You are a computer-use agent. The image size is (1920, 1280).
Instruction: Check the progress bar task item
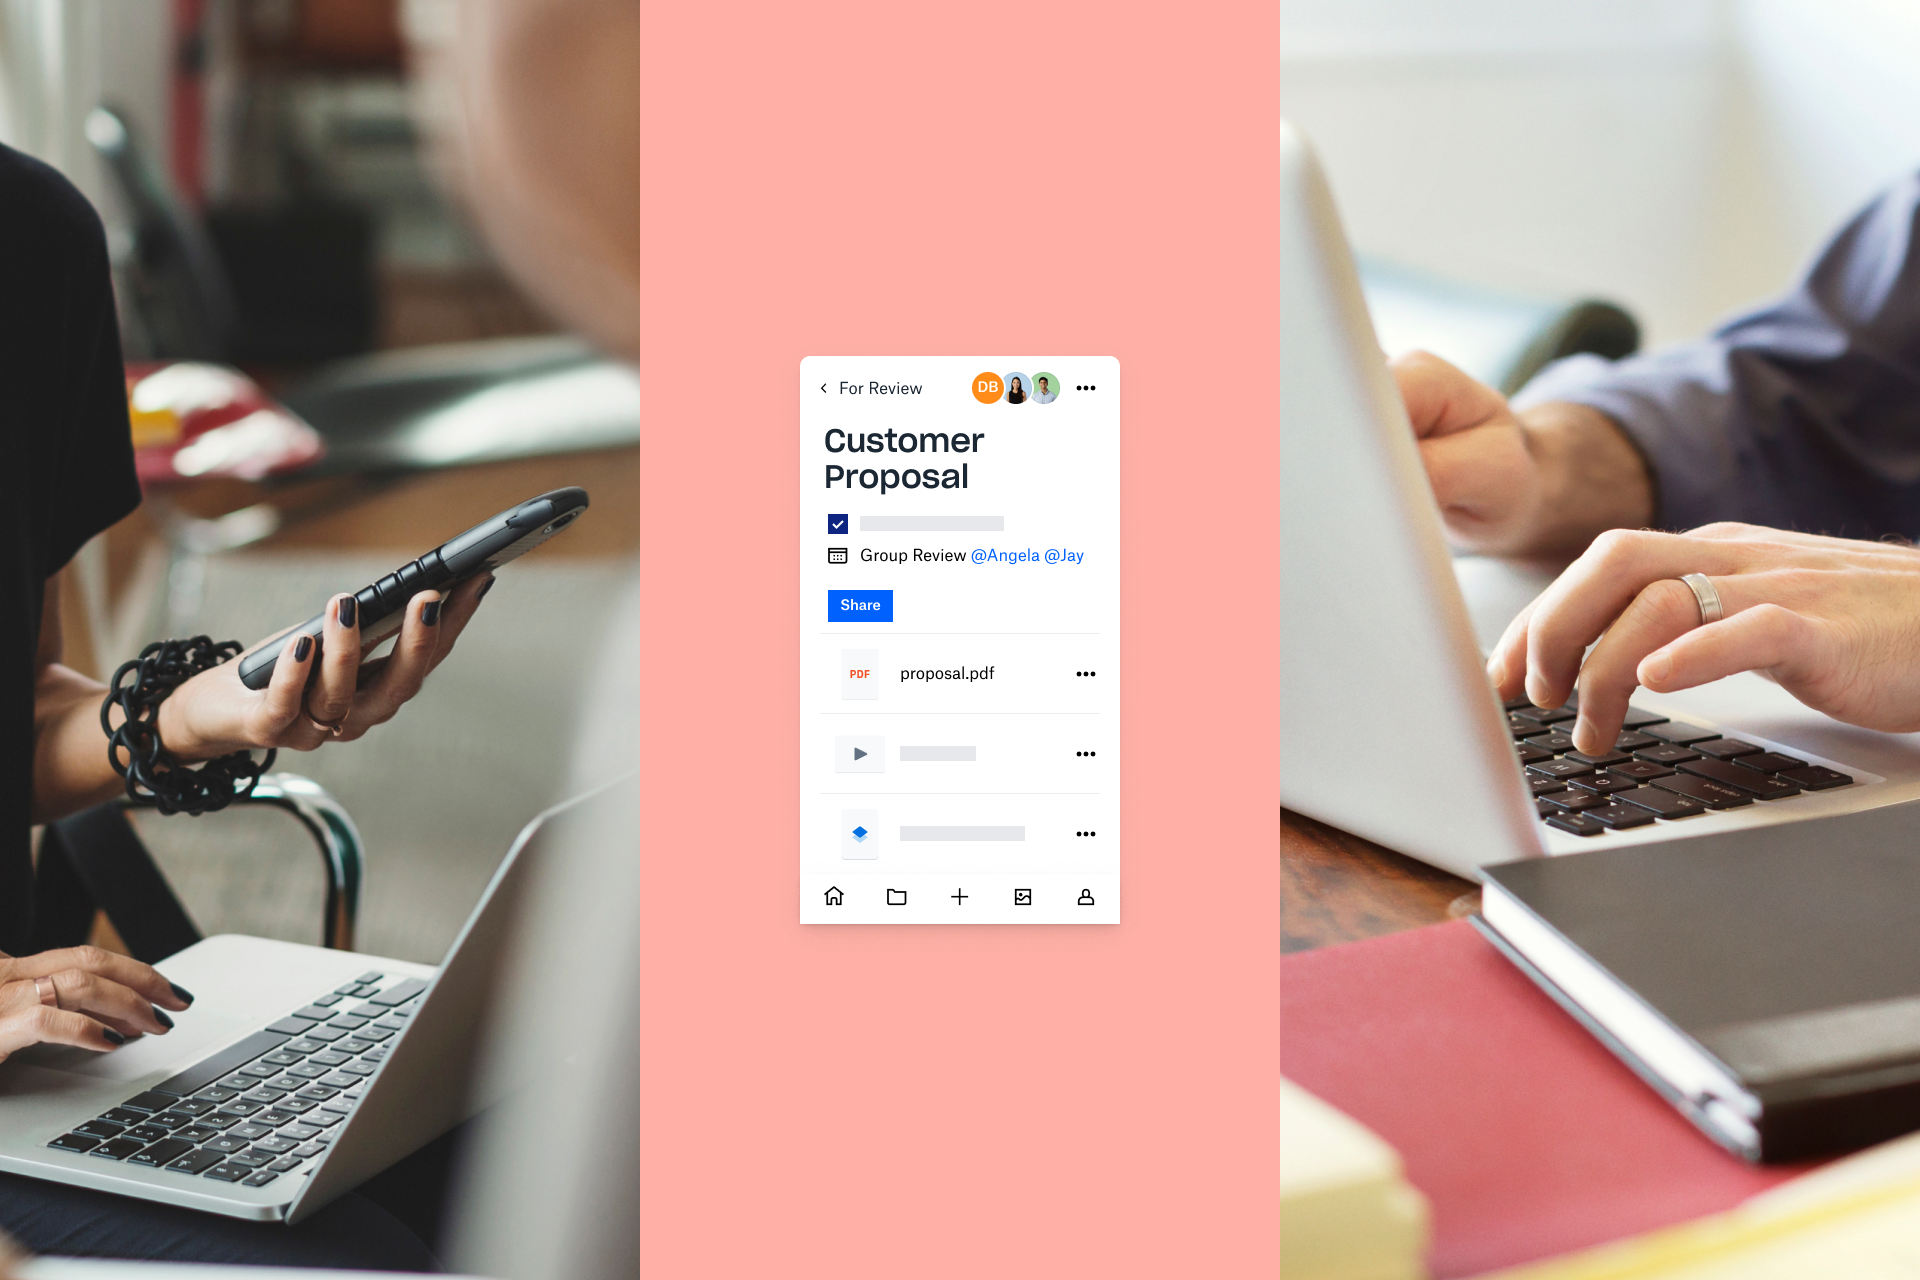point(914,523)
